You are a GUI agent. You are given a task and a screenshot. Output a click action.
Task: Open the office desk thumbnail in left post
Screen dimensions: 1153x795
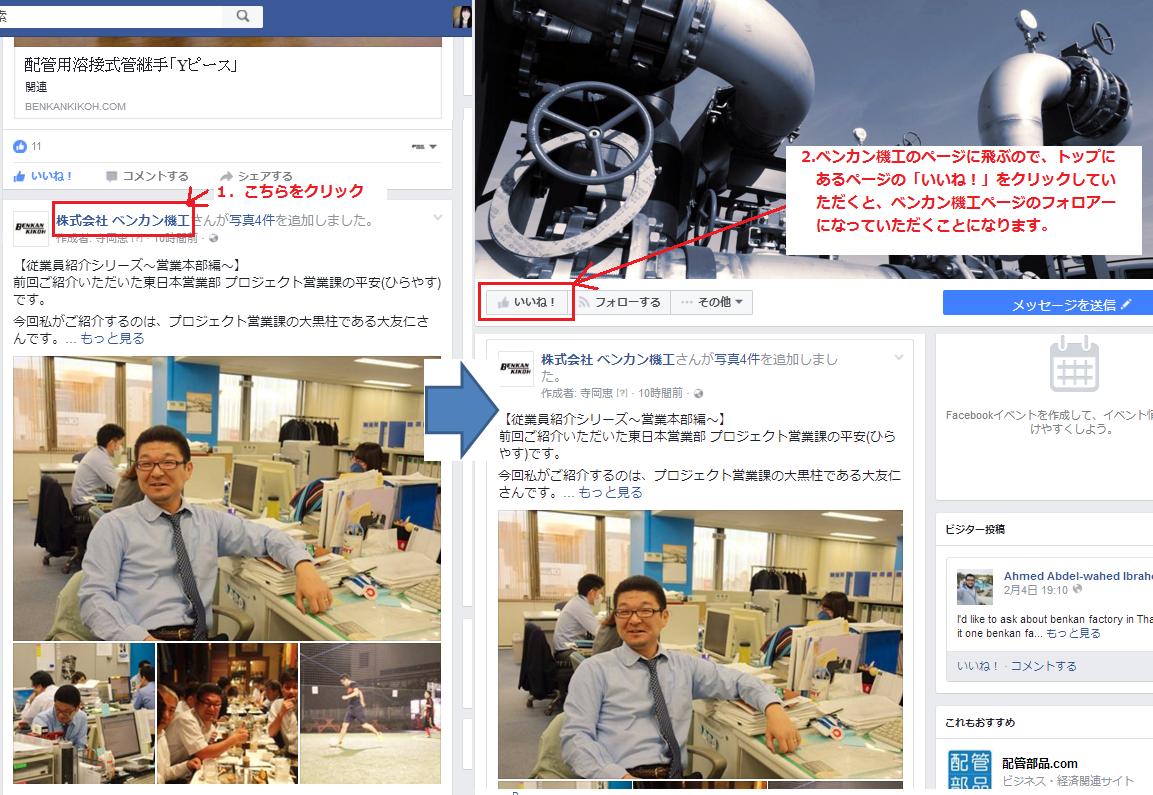pos(84,713)
